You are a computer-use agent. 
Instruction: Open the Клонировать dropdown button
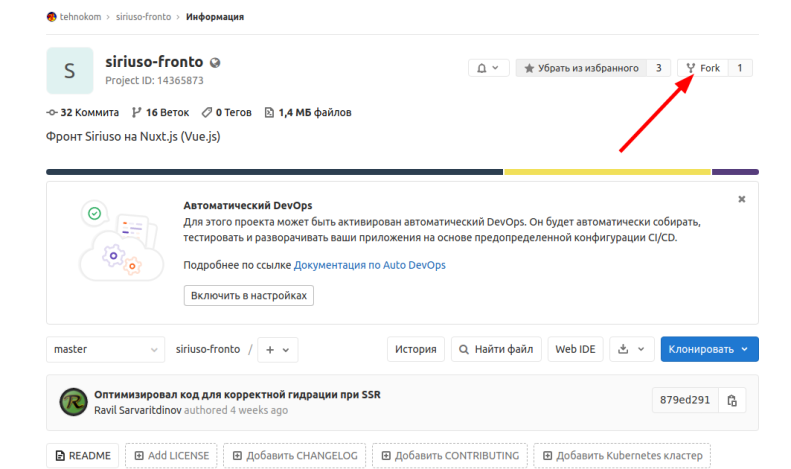click(x=709, y=349)
